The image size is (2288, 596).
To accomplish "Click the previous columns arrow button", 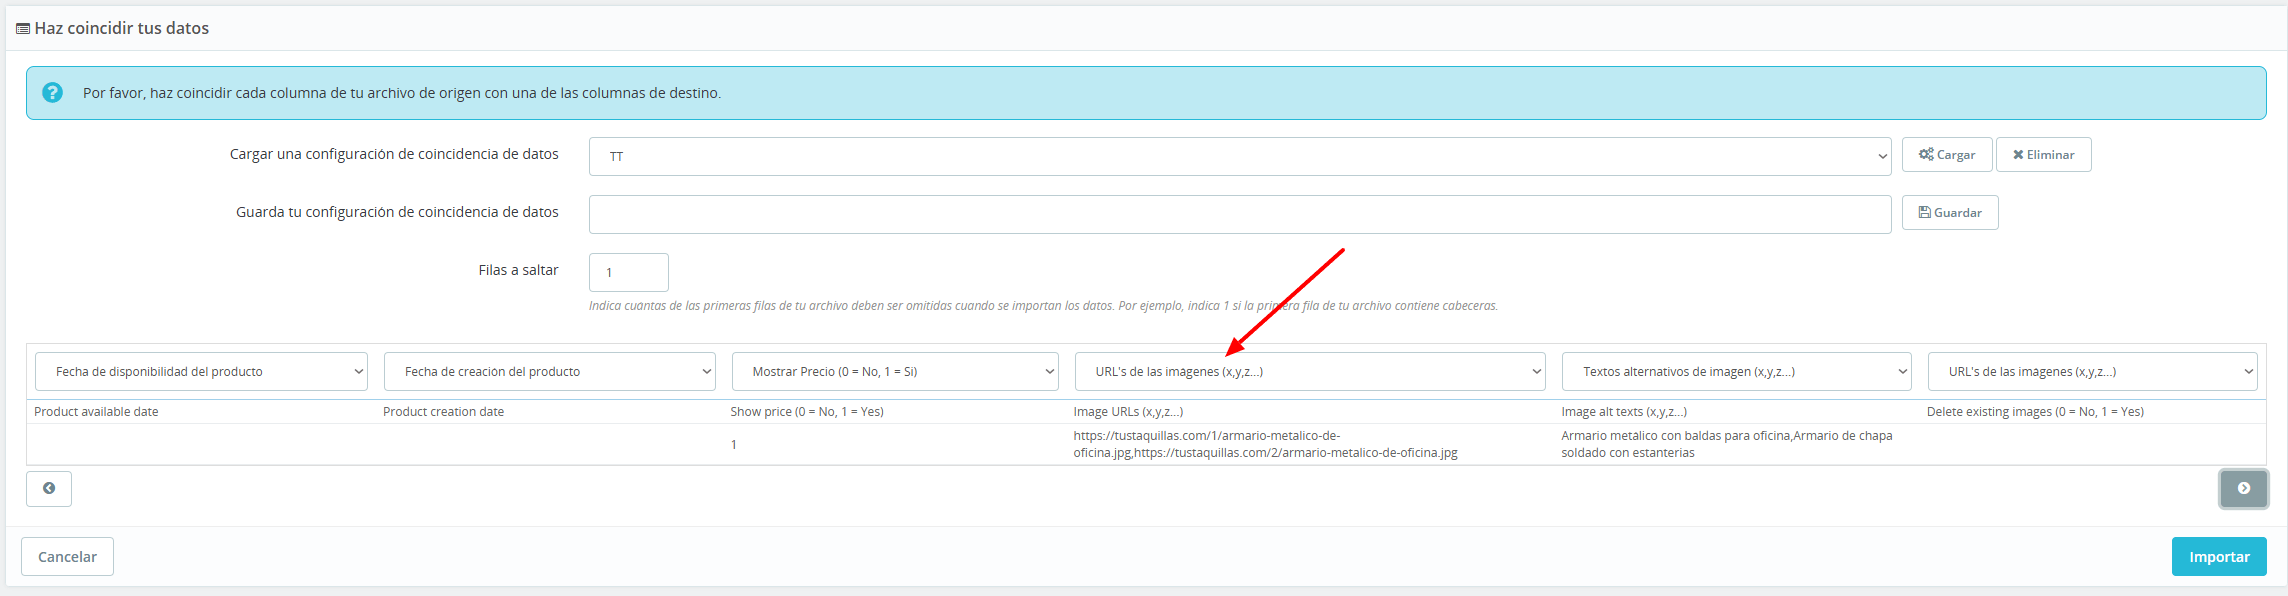I will coord(49,489).
